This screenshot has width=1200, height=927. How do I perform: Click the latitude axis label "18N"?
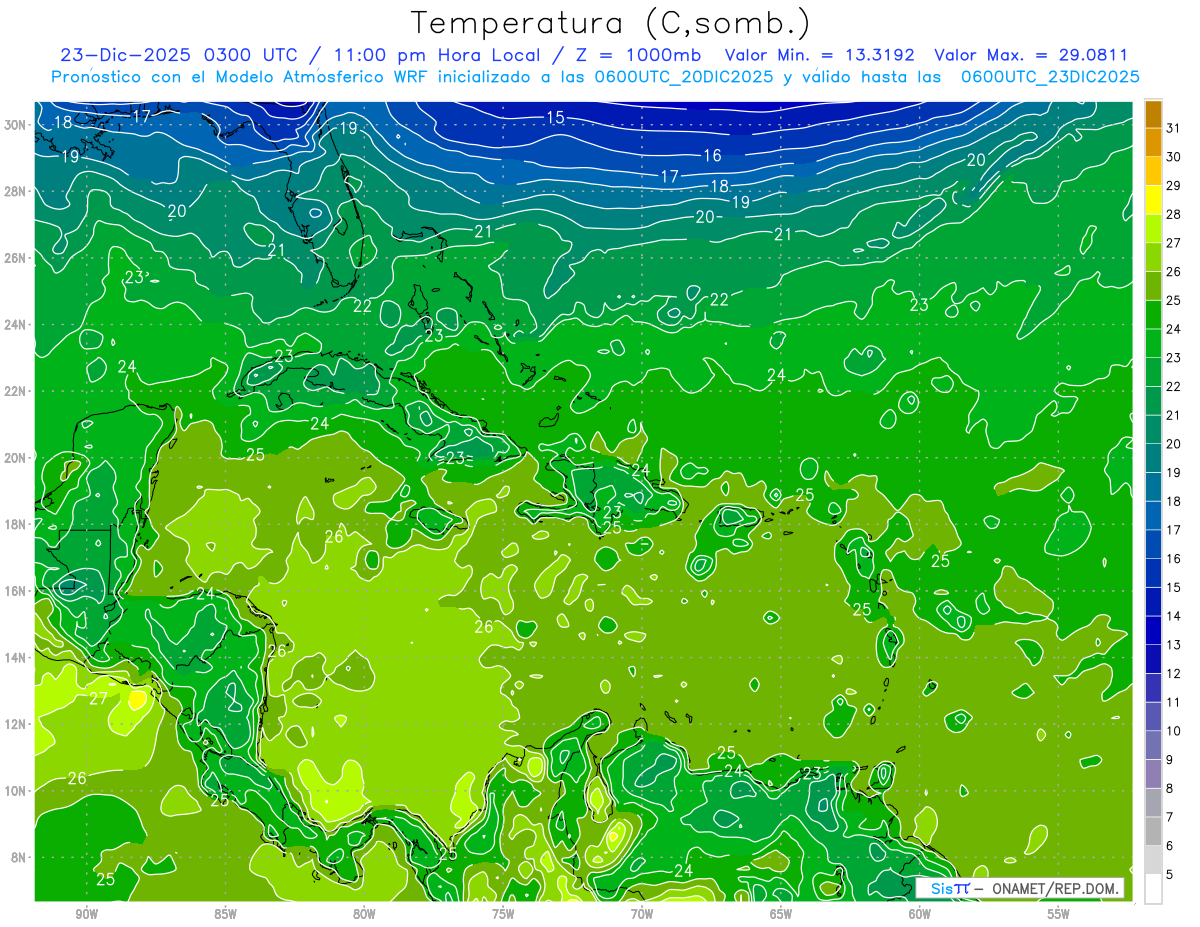click(x=15, y=524)
